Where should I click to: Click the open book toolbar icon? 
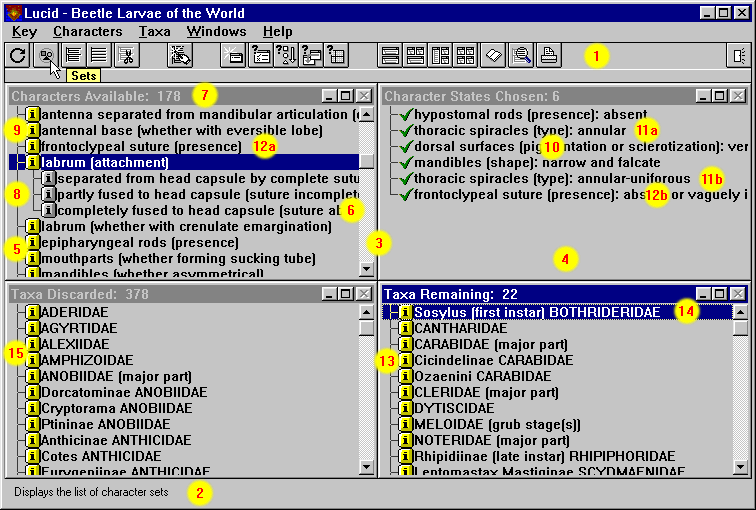pyautogui.click(x=493, y=55)
